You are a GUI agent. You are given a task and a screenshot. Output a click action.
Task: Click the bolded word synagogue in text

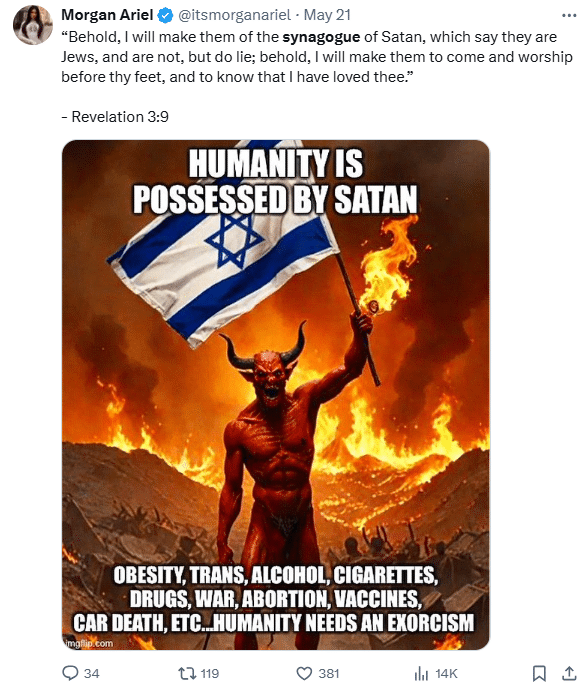(x=321, y=37)
